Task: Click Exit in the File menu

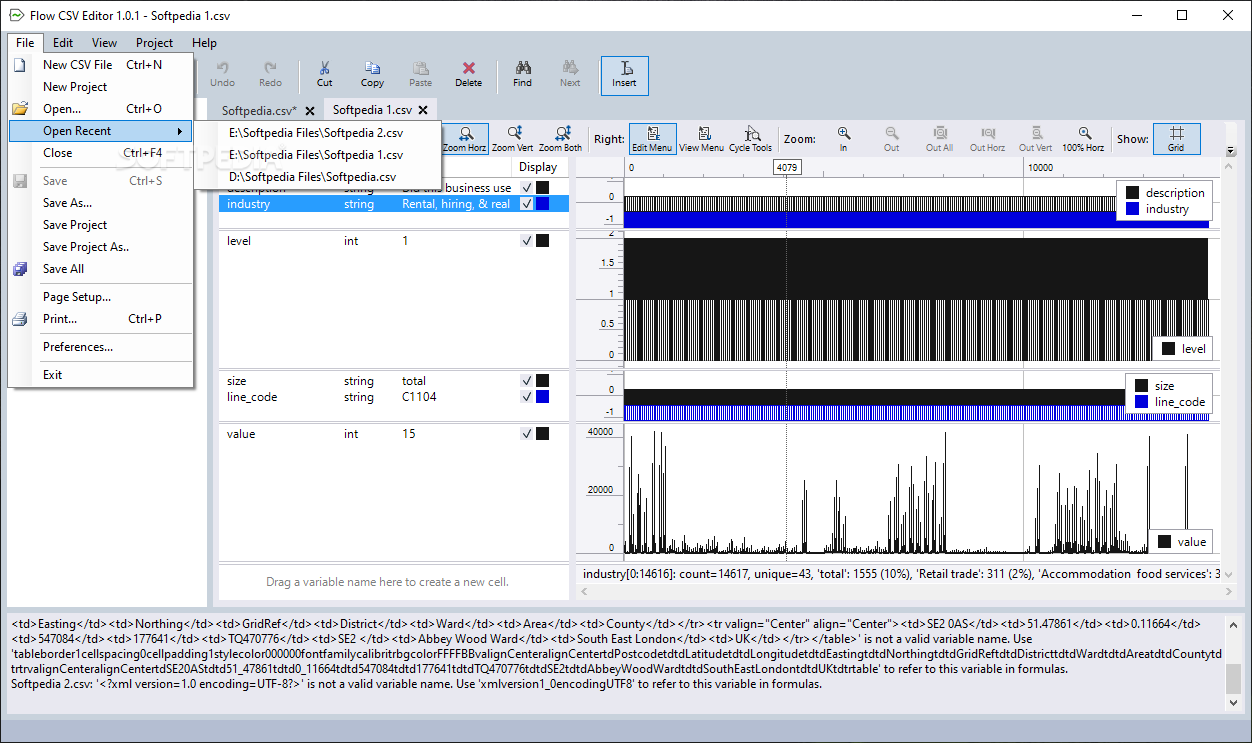Action: pyautogui.click(x=100, y=375)
